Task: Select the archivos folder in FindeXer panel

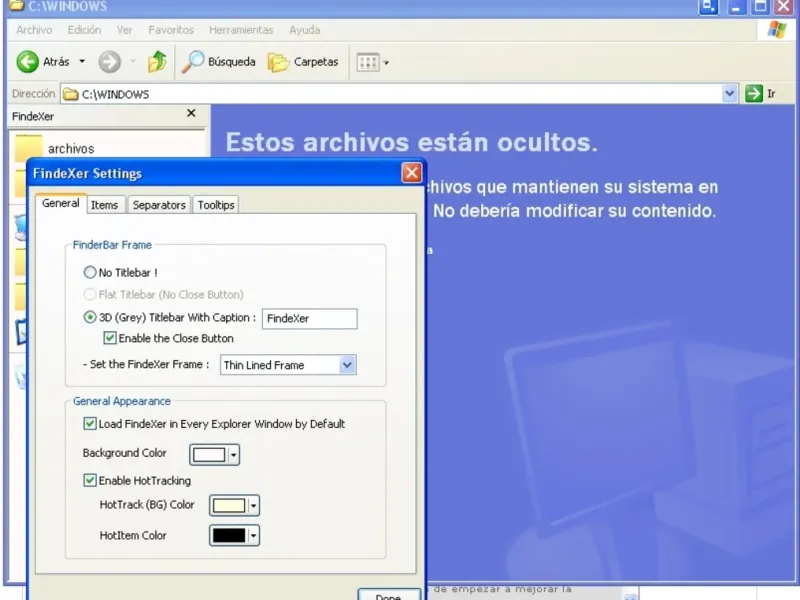Action: click(55, 148)
